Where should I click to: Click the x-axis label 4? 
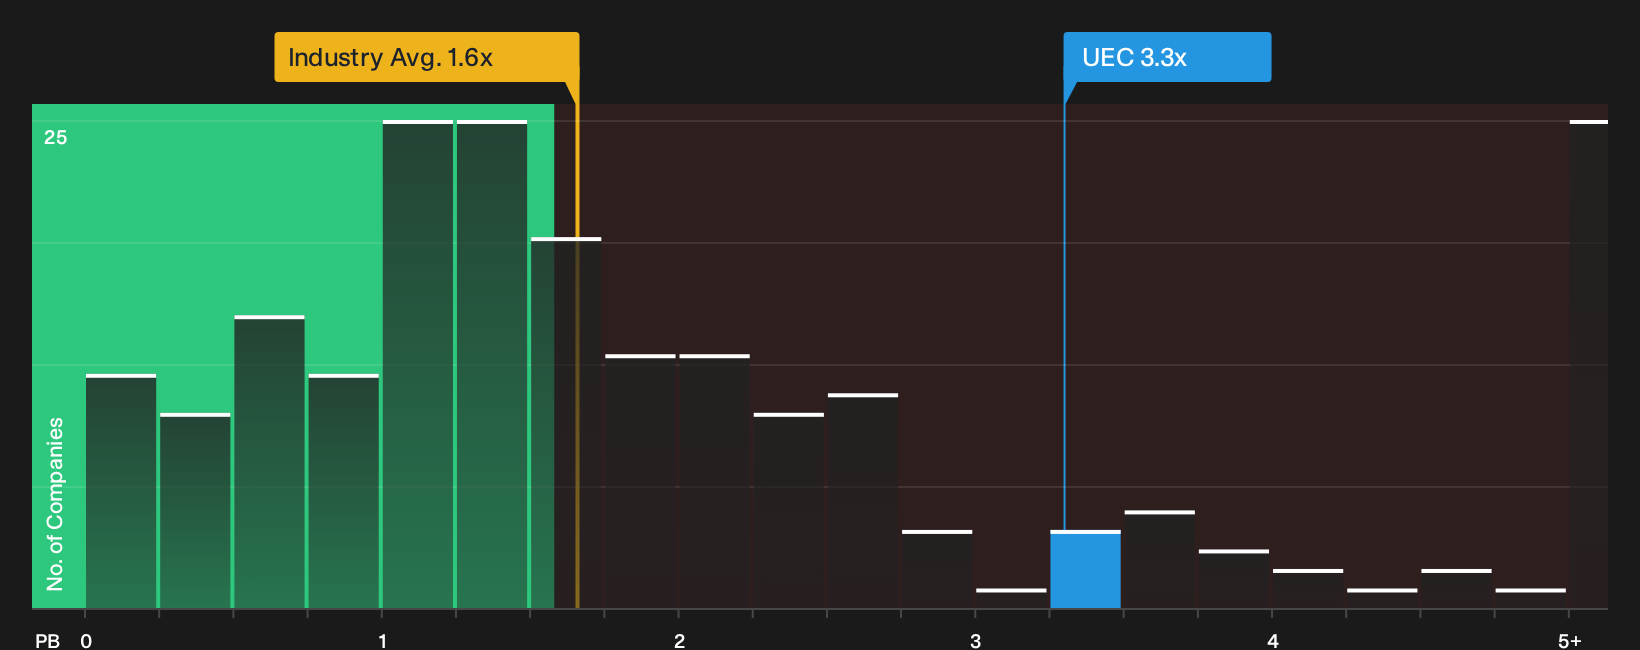pos(1273,641)
